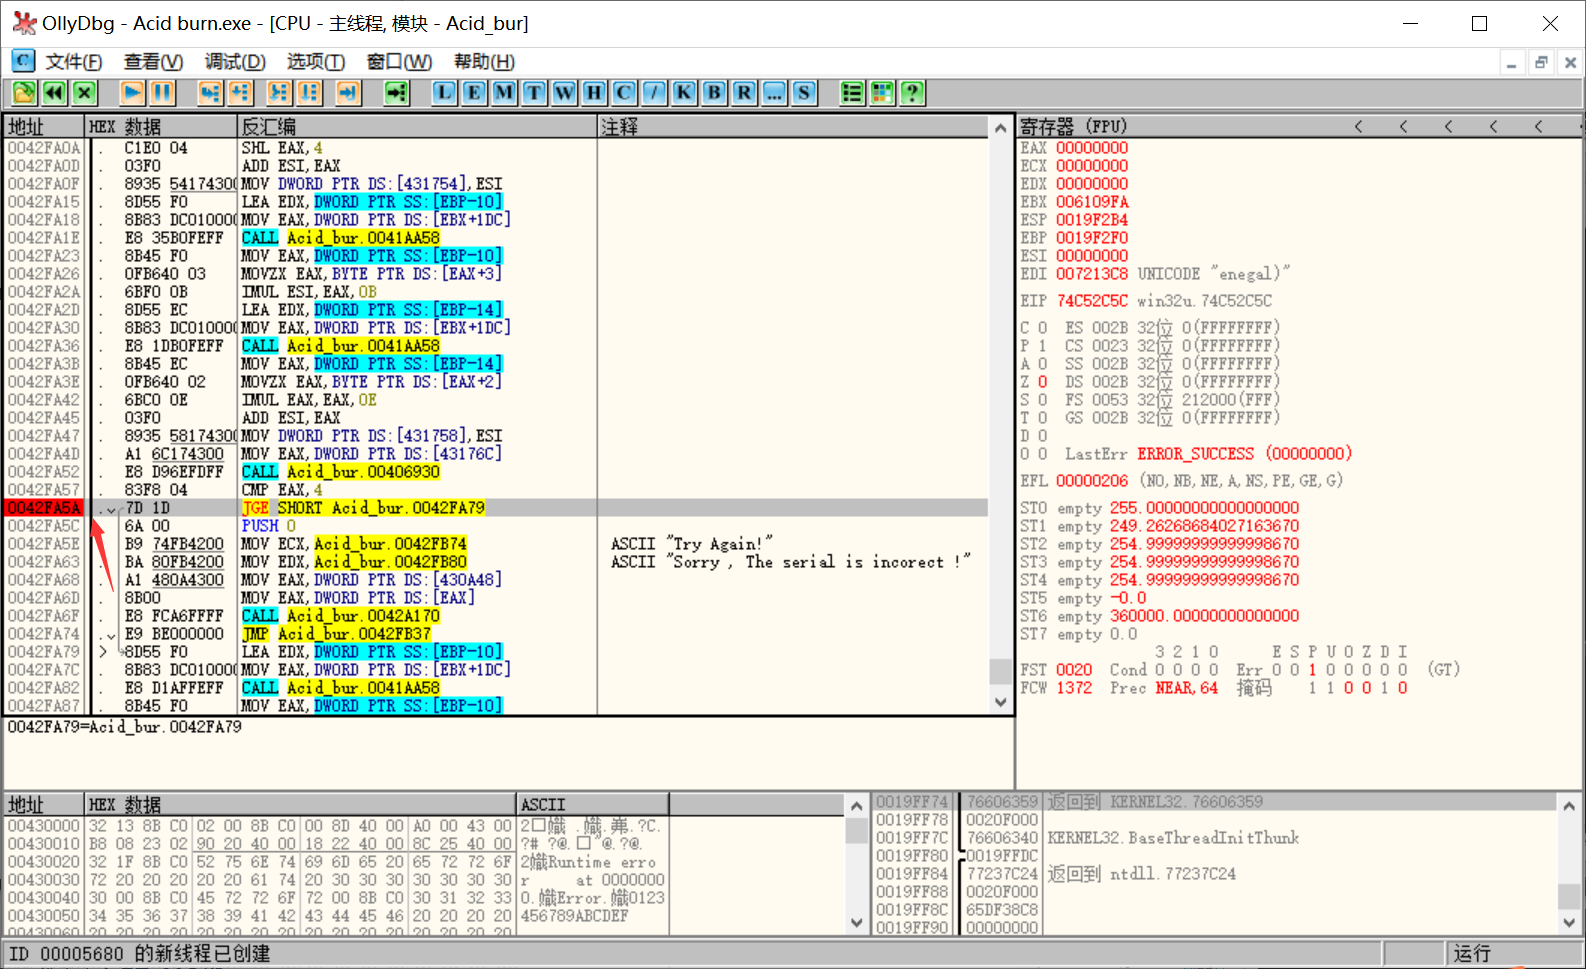Open the Windows list with the W icon
The image size is (1586, 969).
[564, 93]
